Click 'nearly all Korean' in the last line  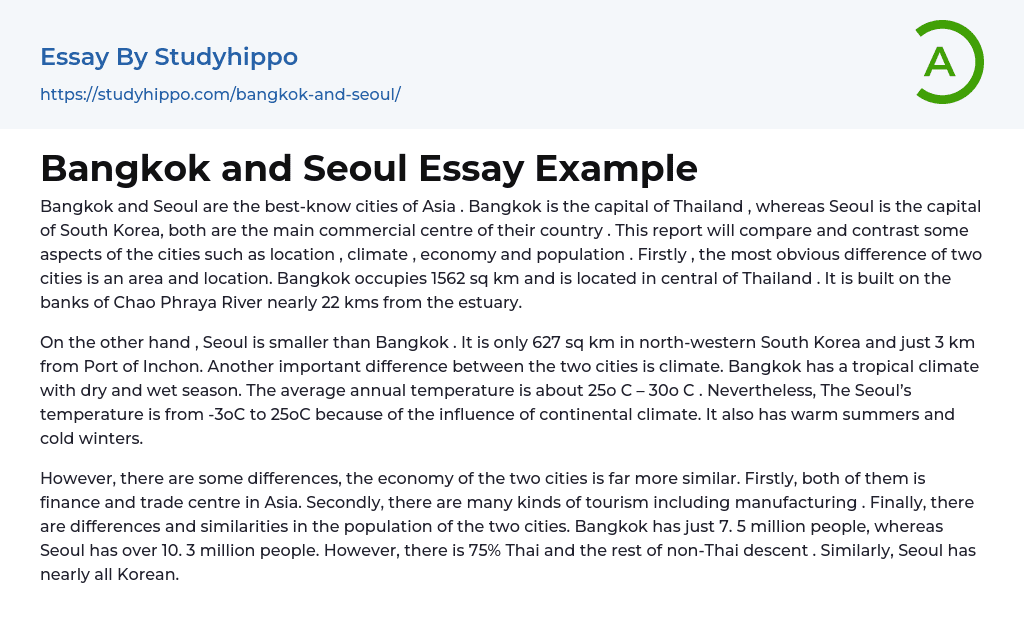coord(109,574)
